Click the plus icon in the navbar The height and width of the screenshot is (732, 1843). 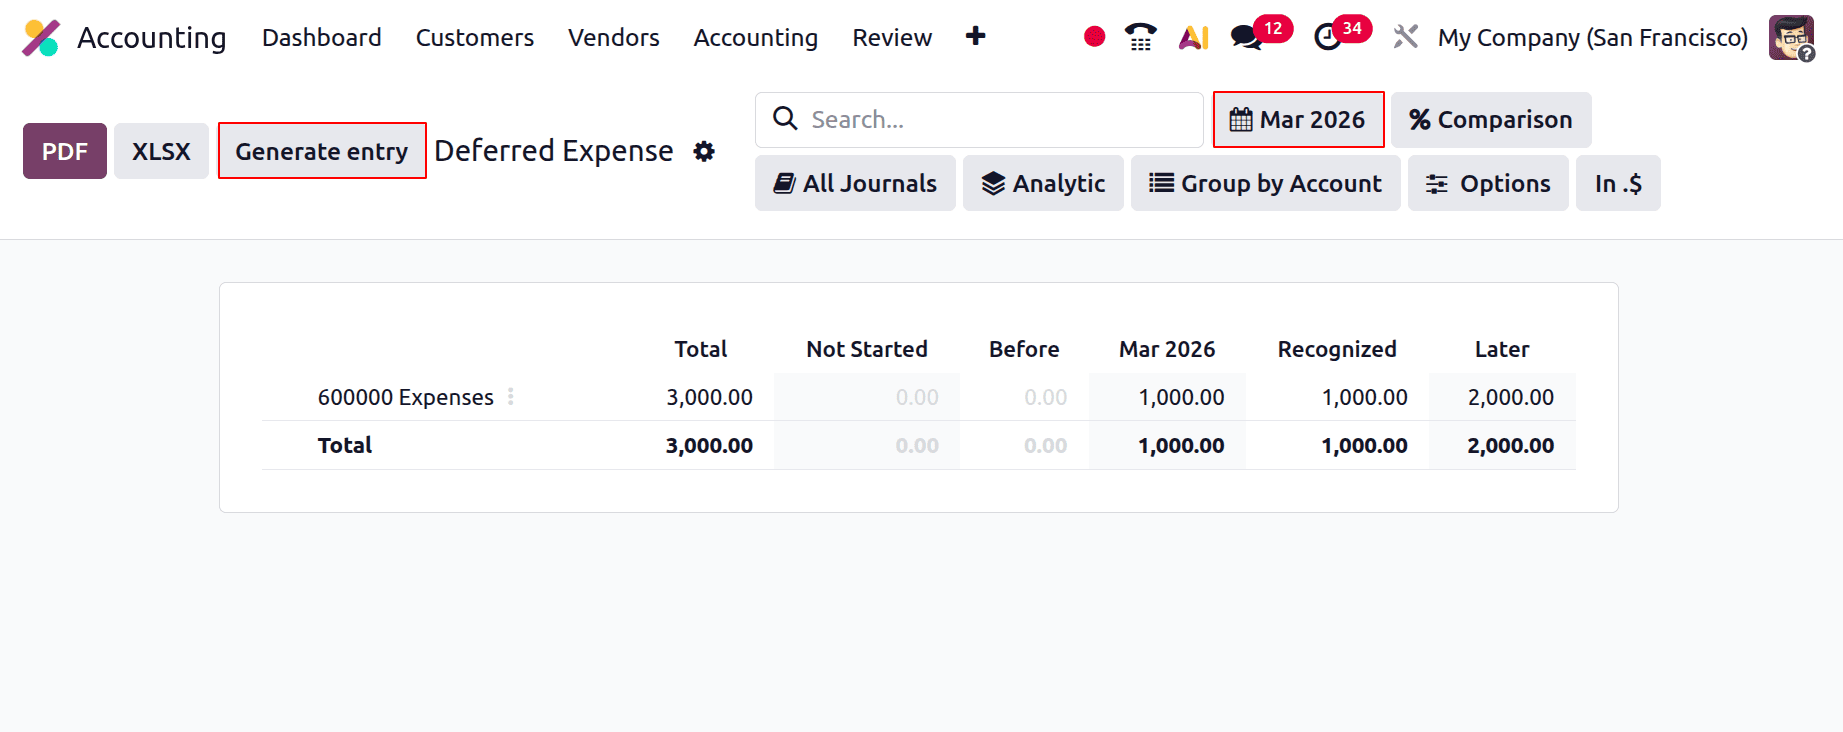point(976,36)
